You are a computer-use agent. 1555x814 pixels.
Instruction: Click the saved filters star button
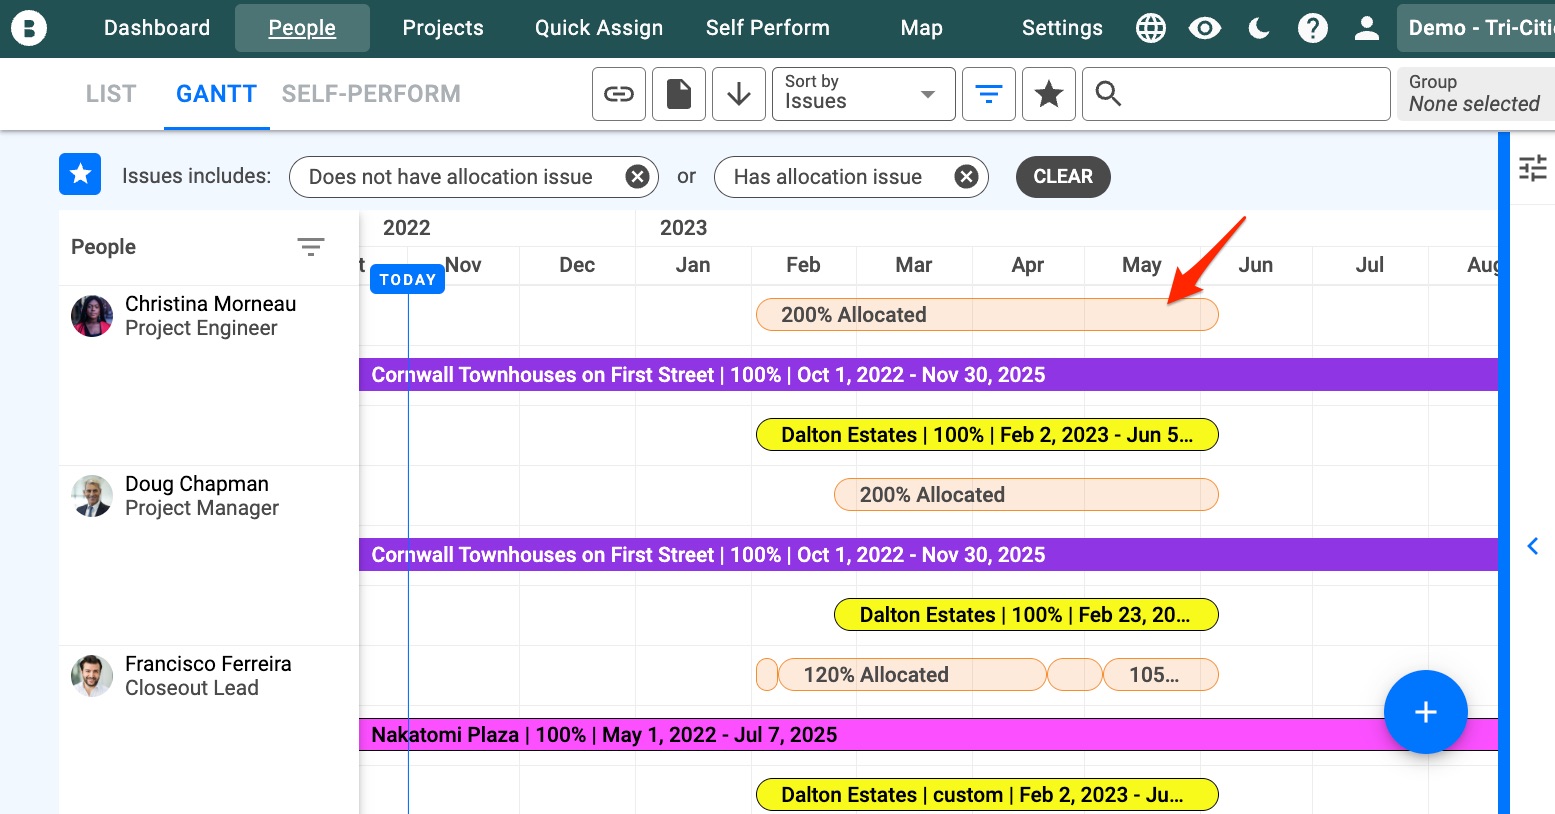click(1049, 94)
